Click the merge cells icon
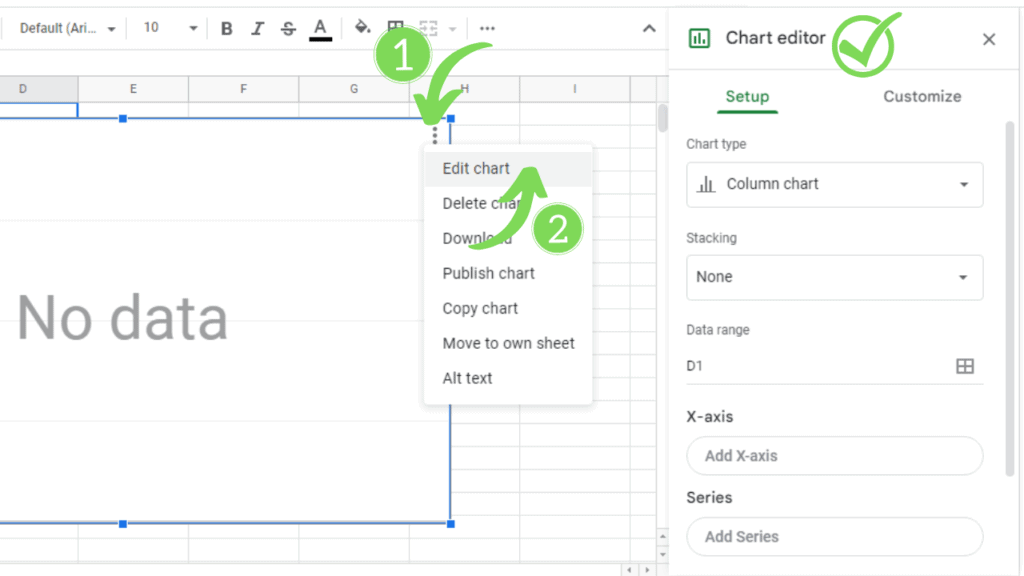This screenshot has height=576, width=1024. pos(430,28)
